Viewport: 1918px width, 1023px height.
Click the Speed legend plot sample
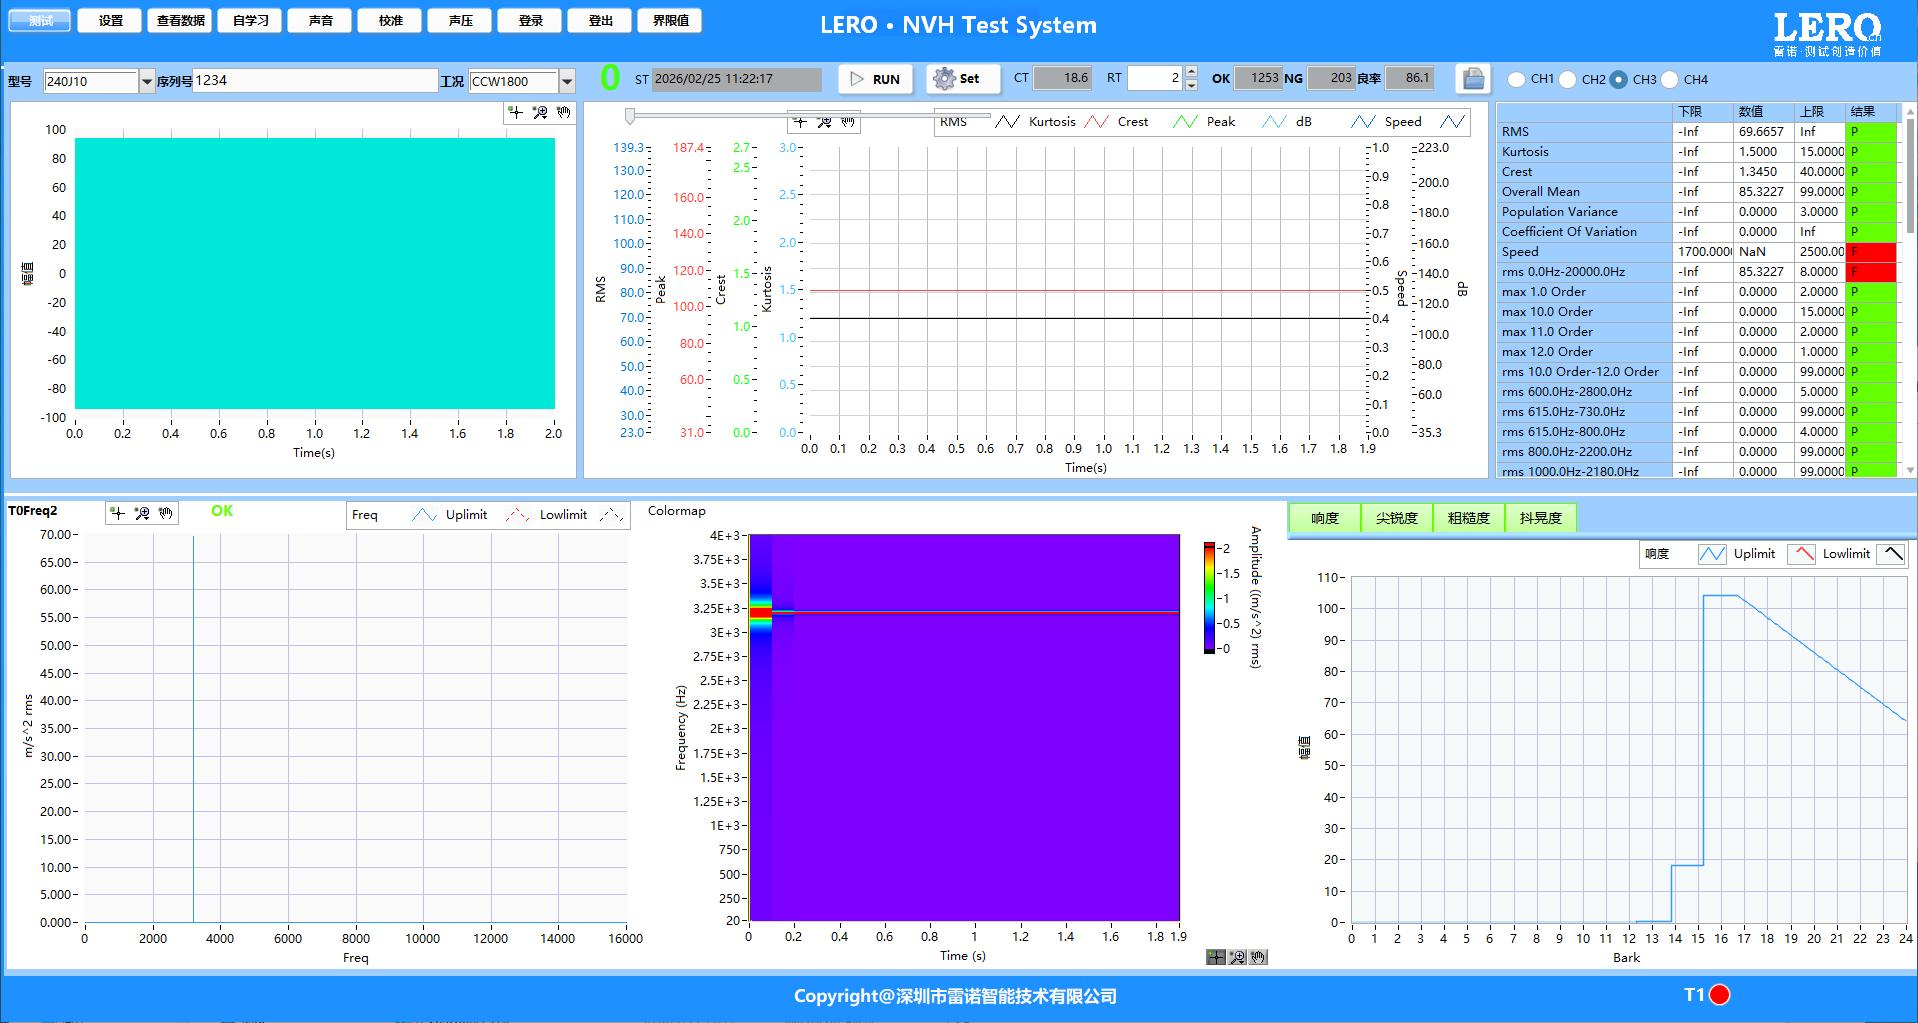[x=1452, y=122]
